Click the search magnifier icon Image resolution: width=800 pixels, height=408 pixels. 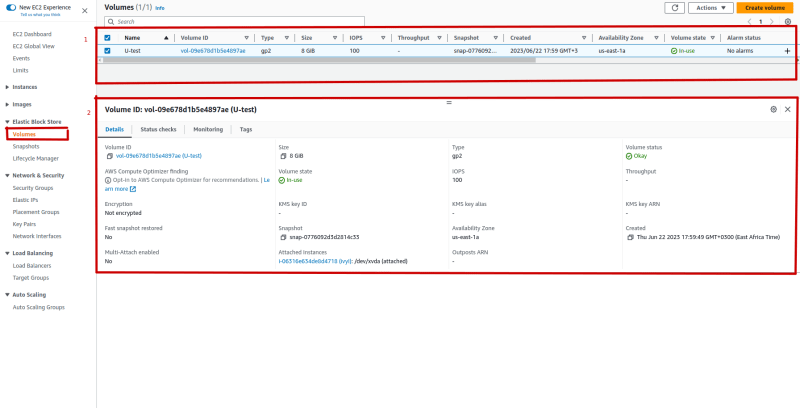111,22
